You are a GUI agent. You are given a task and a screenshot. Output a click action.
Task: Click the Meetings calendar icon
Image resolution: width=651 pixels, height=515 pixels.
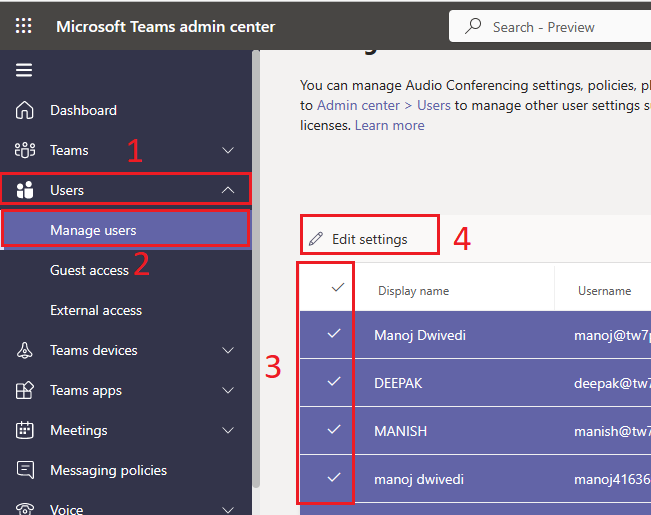pyautogui.click(x=25, y=430)
